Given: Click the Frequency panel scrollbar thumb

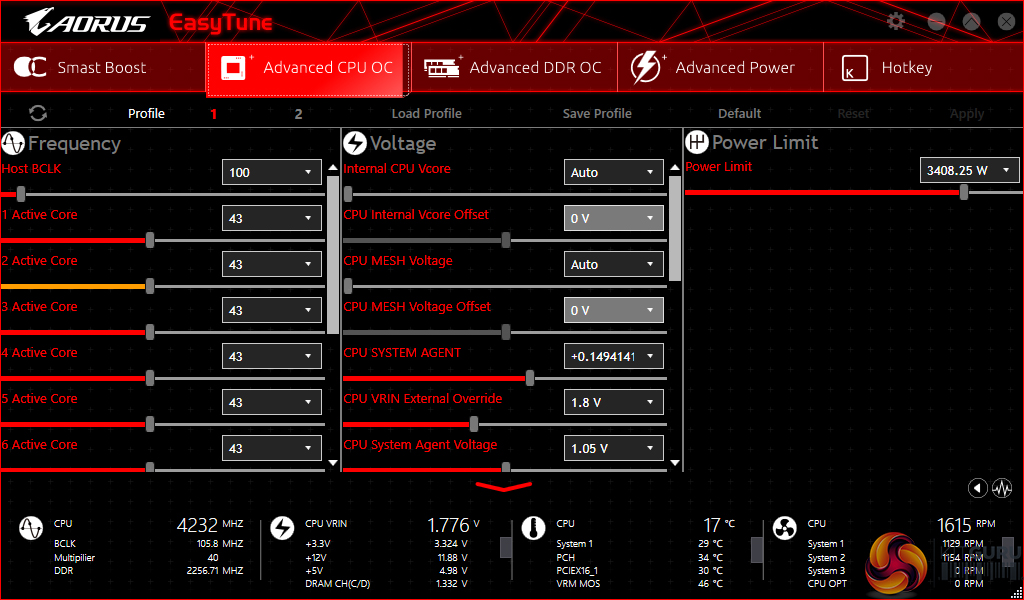Looking at the screenshot, I should click(x=333, y=255).
